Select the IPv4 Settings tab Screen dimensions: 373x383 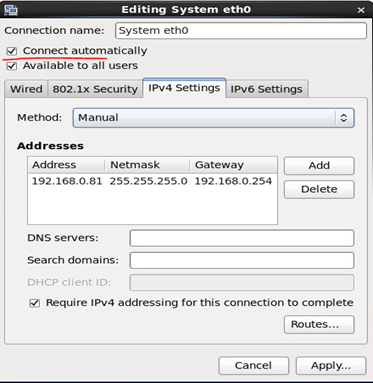tap(184, 88)
